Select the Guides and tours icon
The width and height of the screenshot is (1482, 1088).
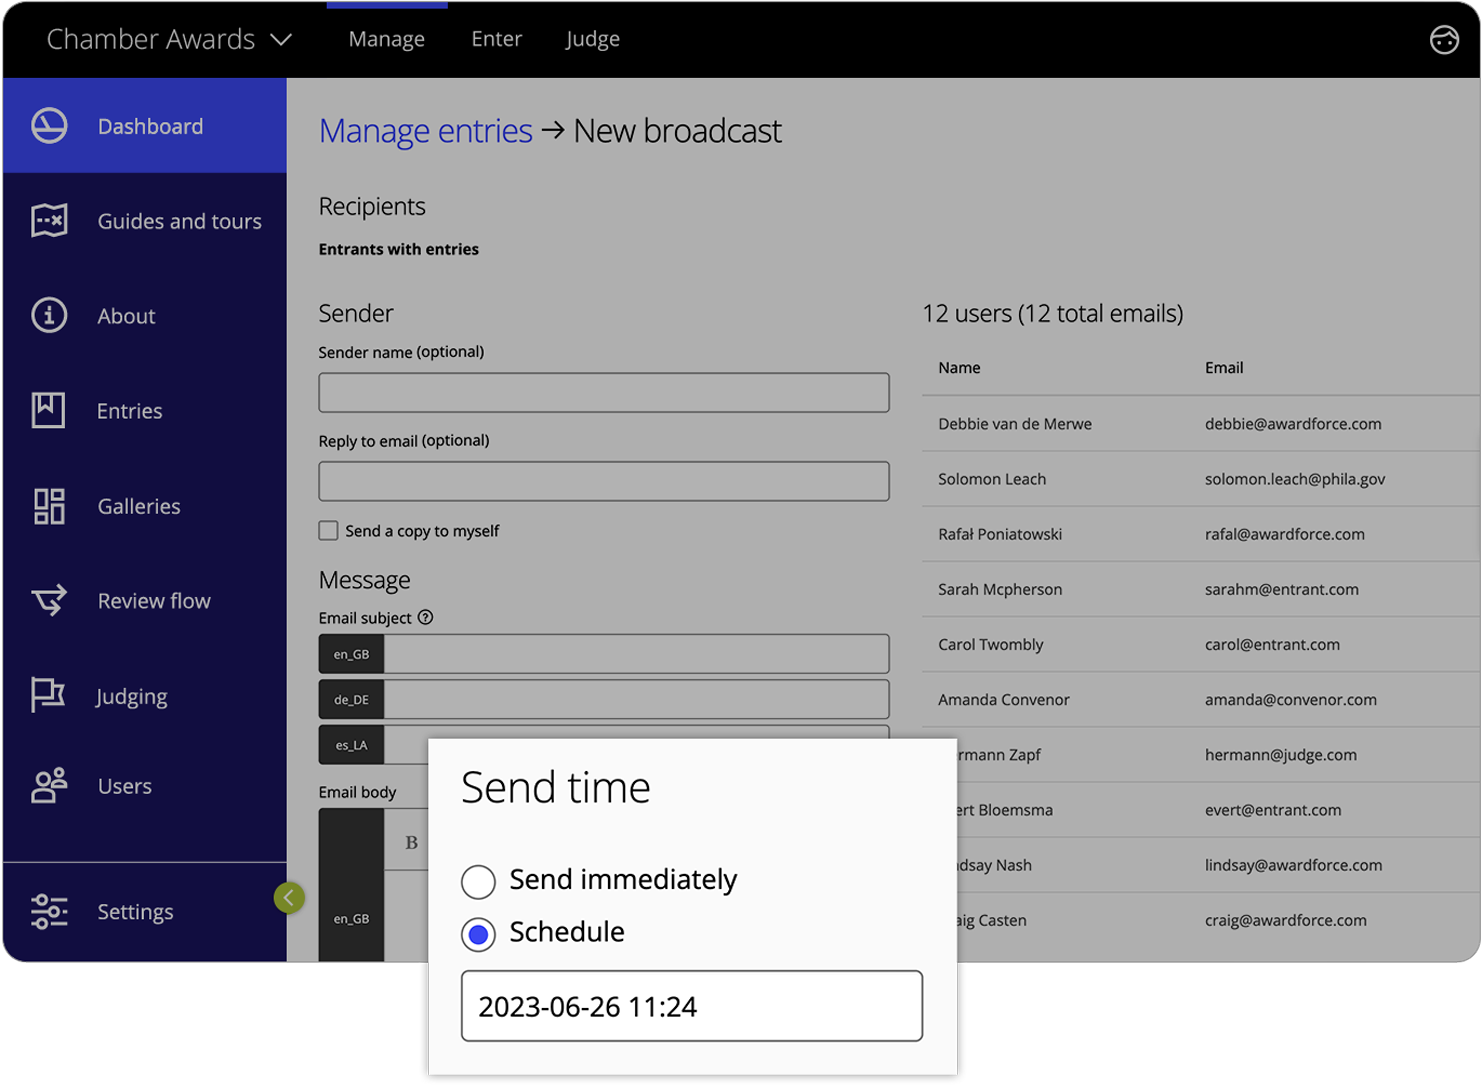pyautogui.click(x=48, y=221)
